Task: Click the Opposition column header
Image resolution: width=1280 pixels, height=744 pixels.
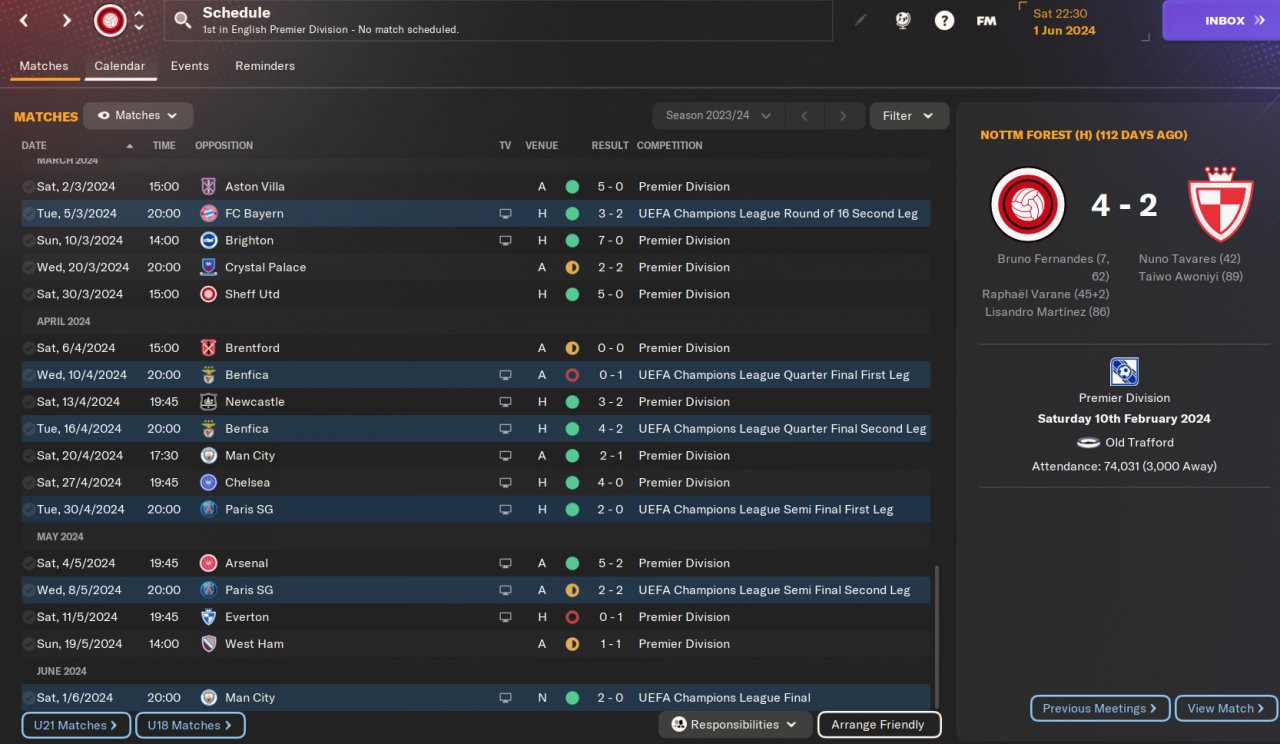Action: (x=224, y=146)
